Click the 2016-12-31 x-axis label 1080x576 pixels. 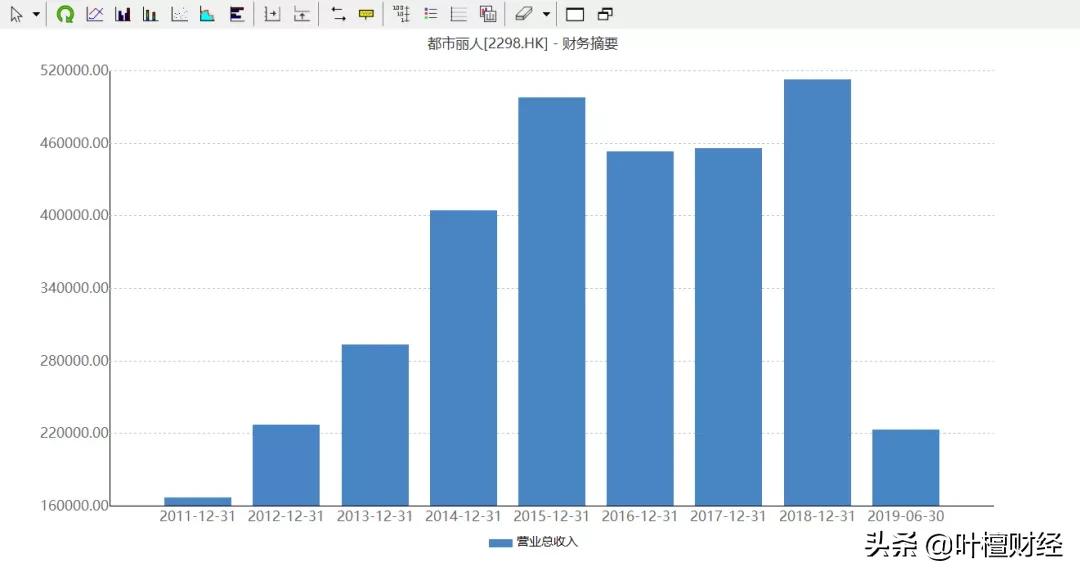(640, 516)
